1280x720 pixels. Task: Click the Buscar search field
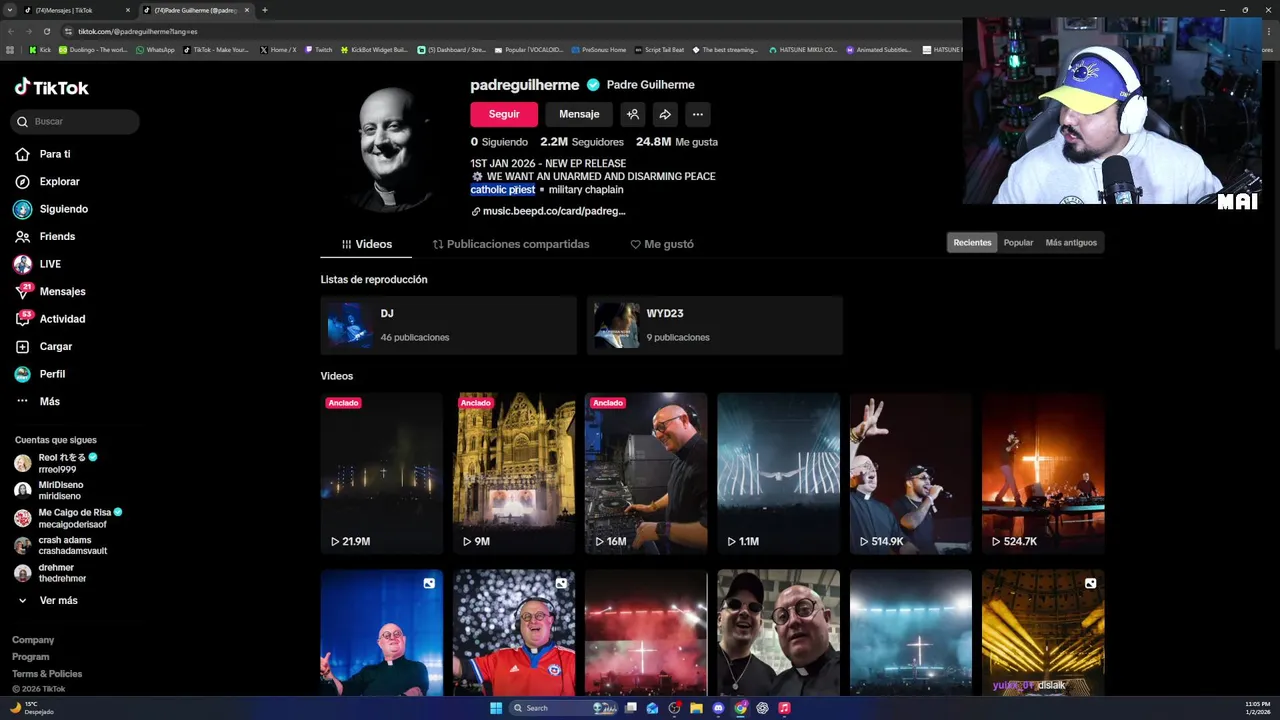click(75, 121)
